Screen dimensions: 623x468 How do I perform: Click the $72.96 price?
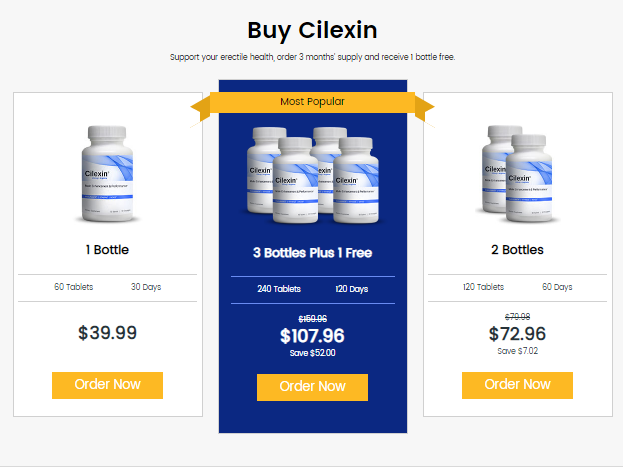tap(517, 334)
